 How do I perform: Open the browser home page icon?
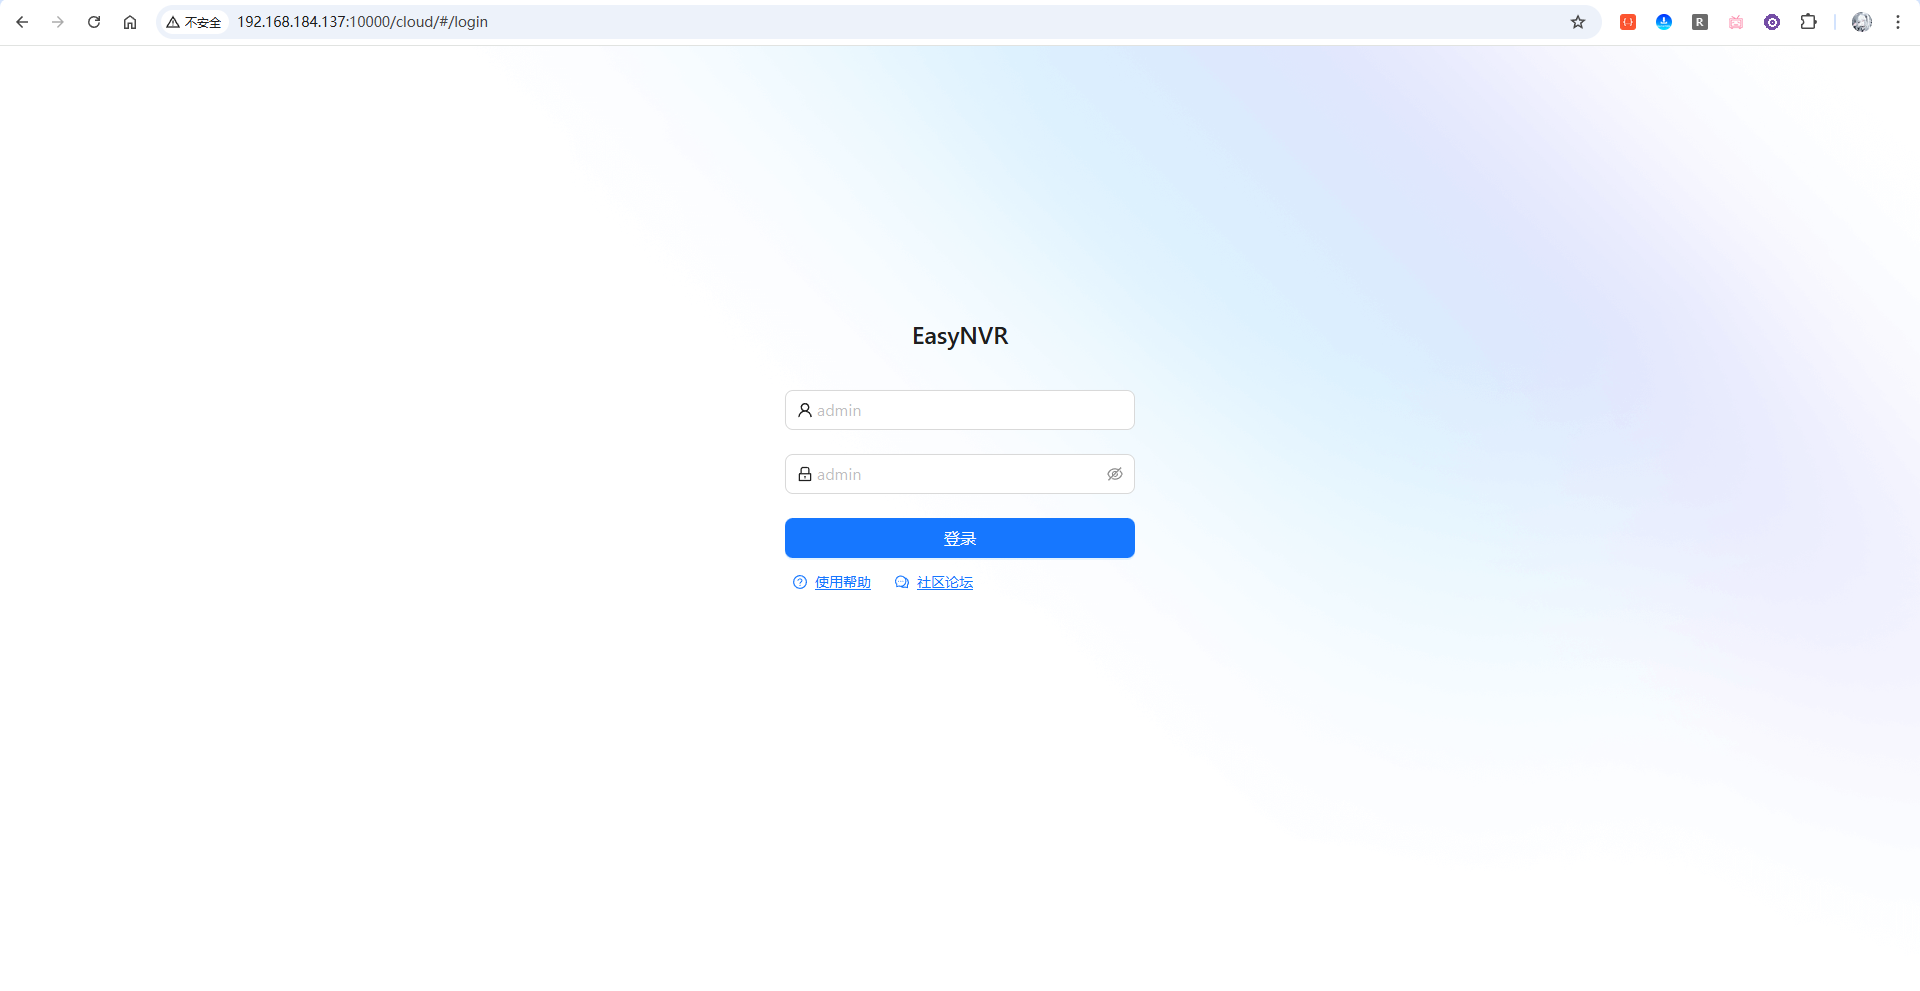[130, 22]
